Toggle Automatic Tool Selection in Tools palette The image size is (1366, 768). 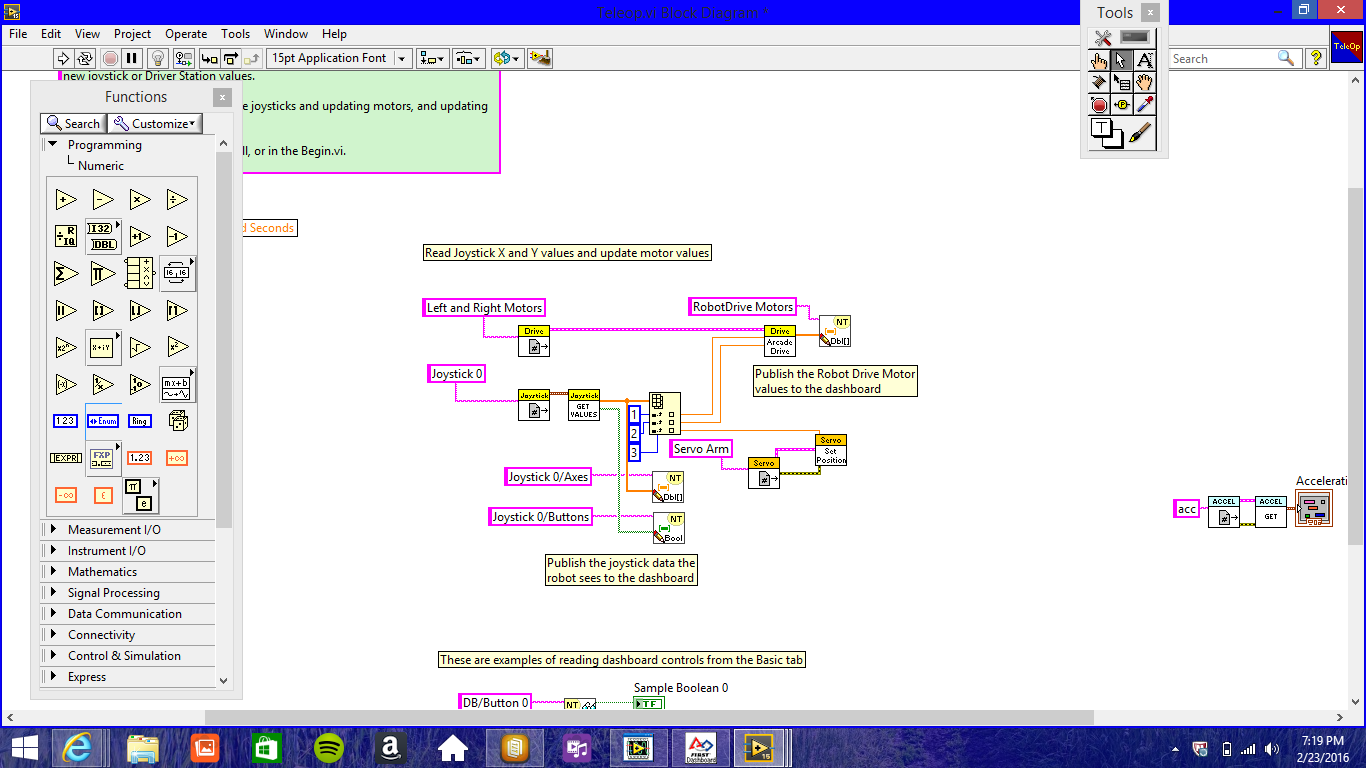[x=1124, y=38]
